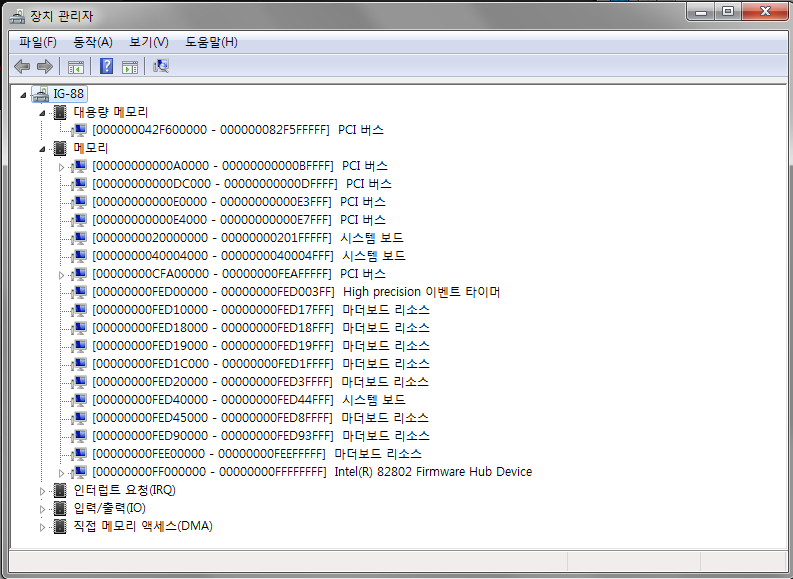The height and width of the screenshot is (579, 793).
Task: Open the Help question mark toolbar icon
Action: 106,66
